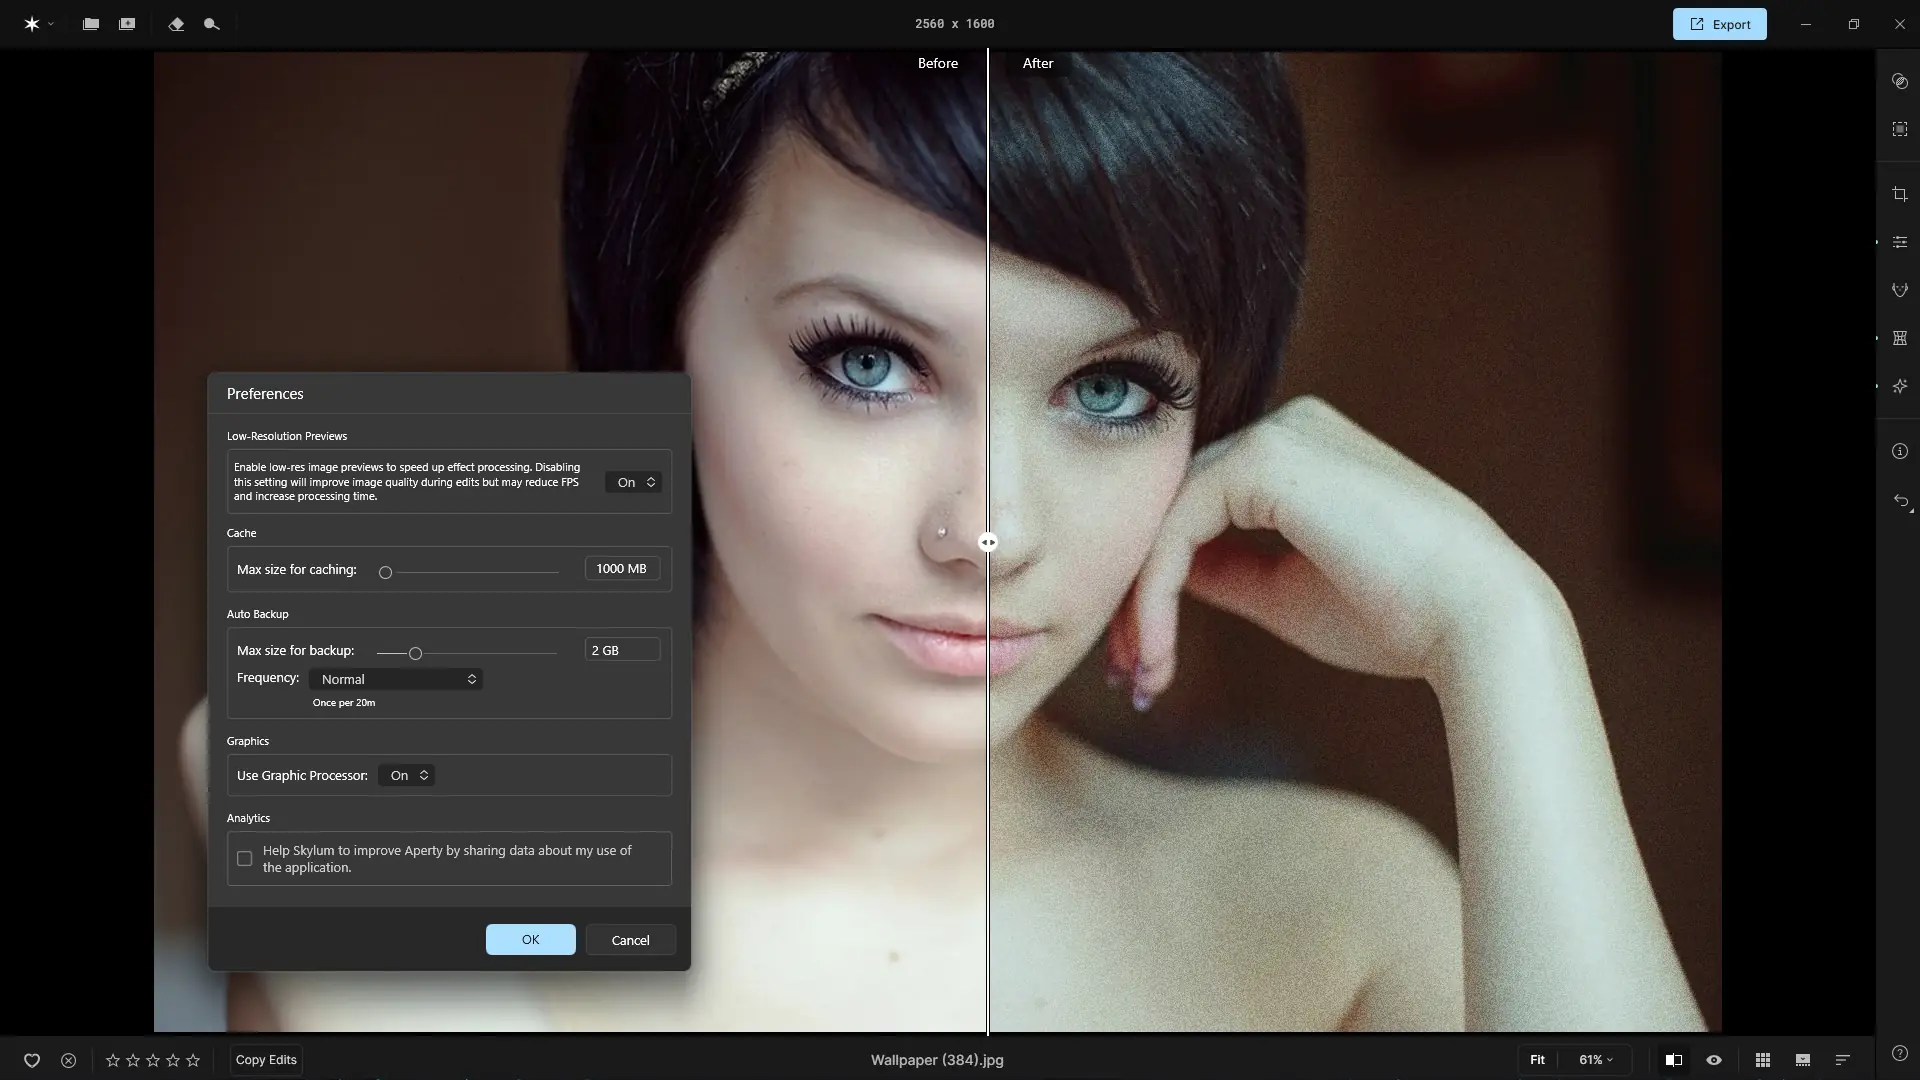Open the tools dropdown next to the star icon
The width and height of the screenshot is (1920, 1080).
click(x=51, y=24)
